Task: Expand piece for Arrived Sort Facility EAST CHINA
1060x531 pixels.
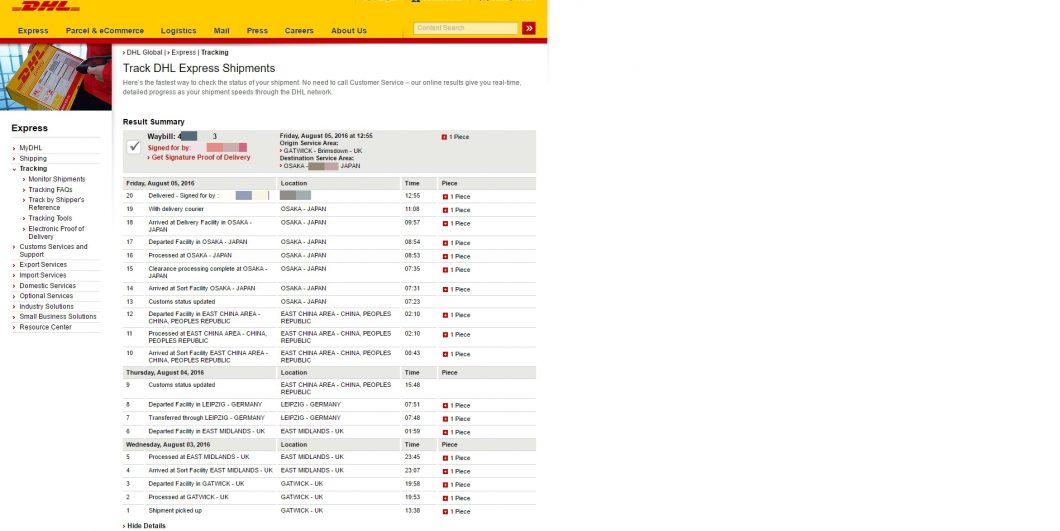Action: pyautogui.click(x=445, y=354)
